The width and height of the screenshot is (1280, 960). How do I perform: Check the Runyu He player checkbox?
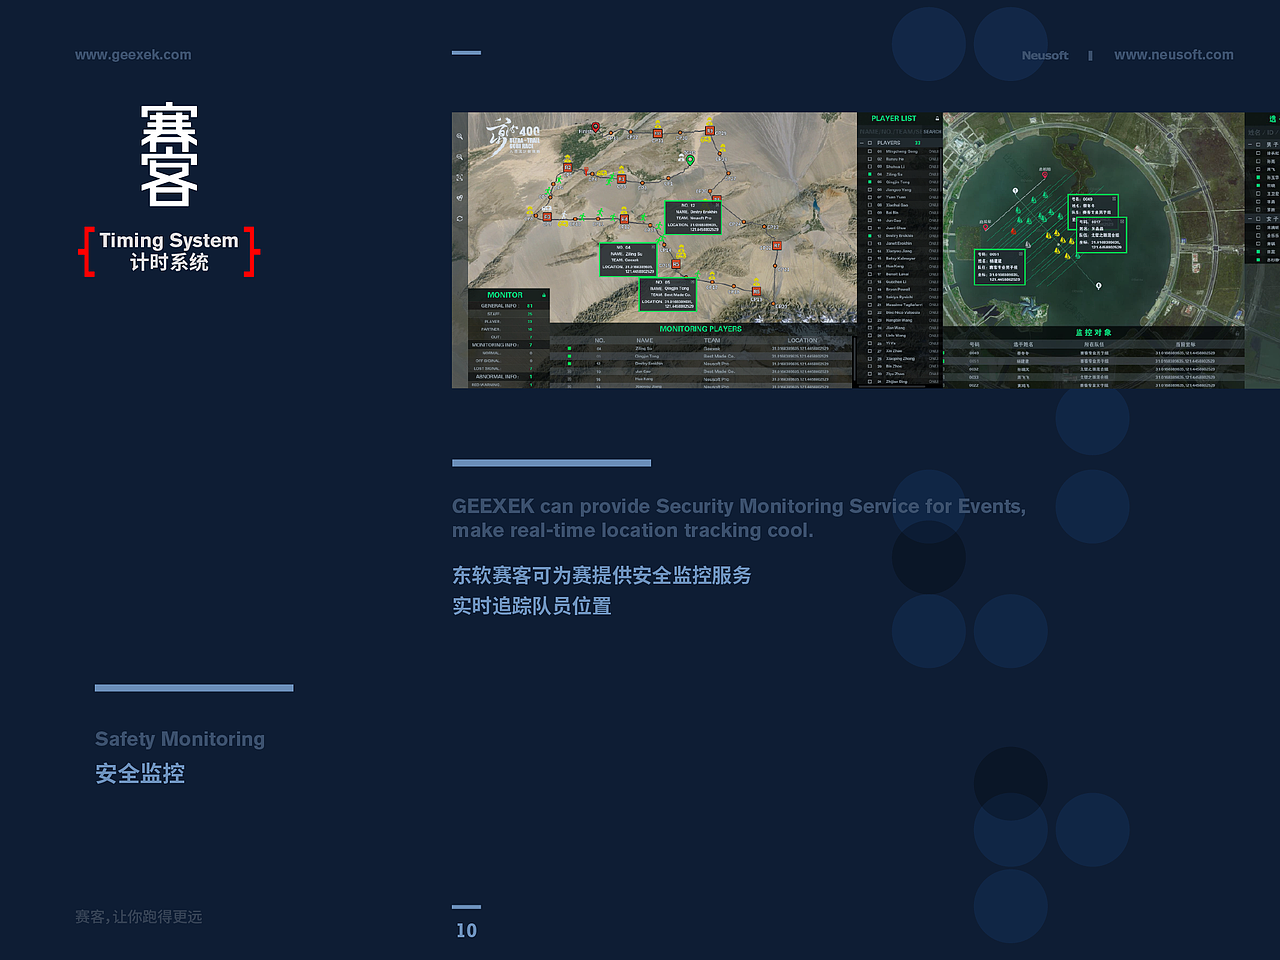(870, 159)
